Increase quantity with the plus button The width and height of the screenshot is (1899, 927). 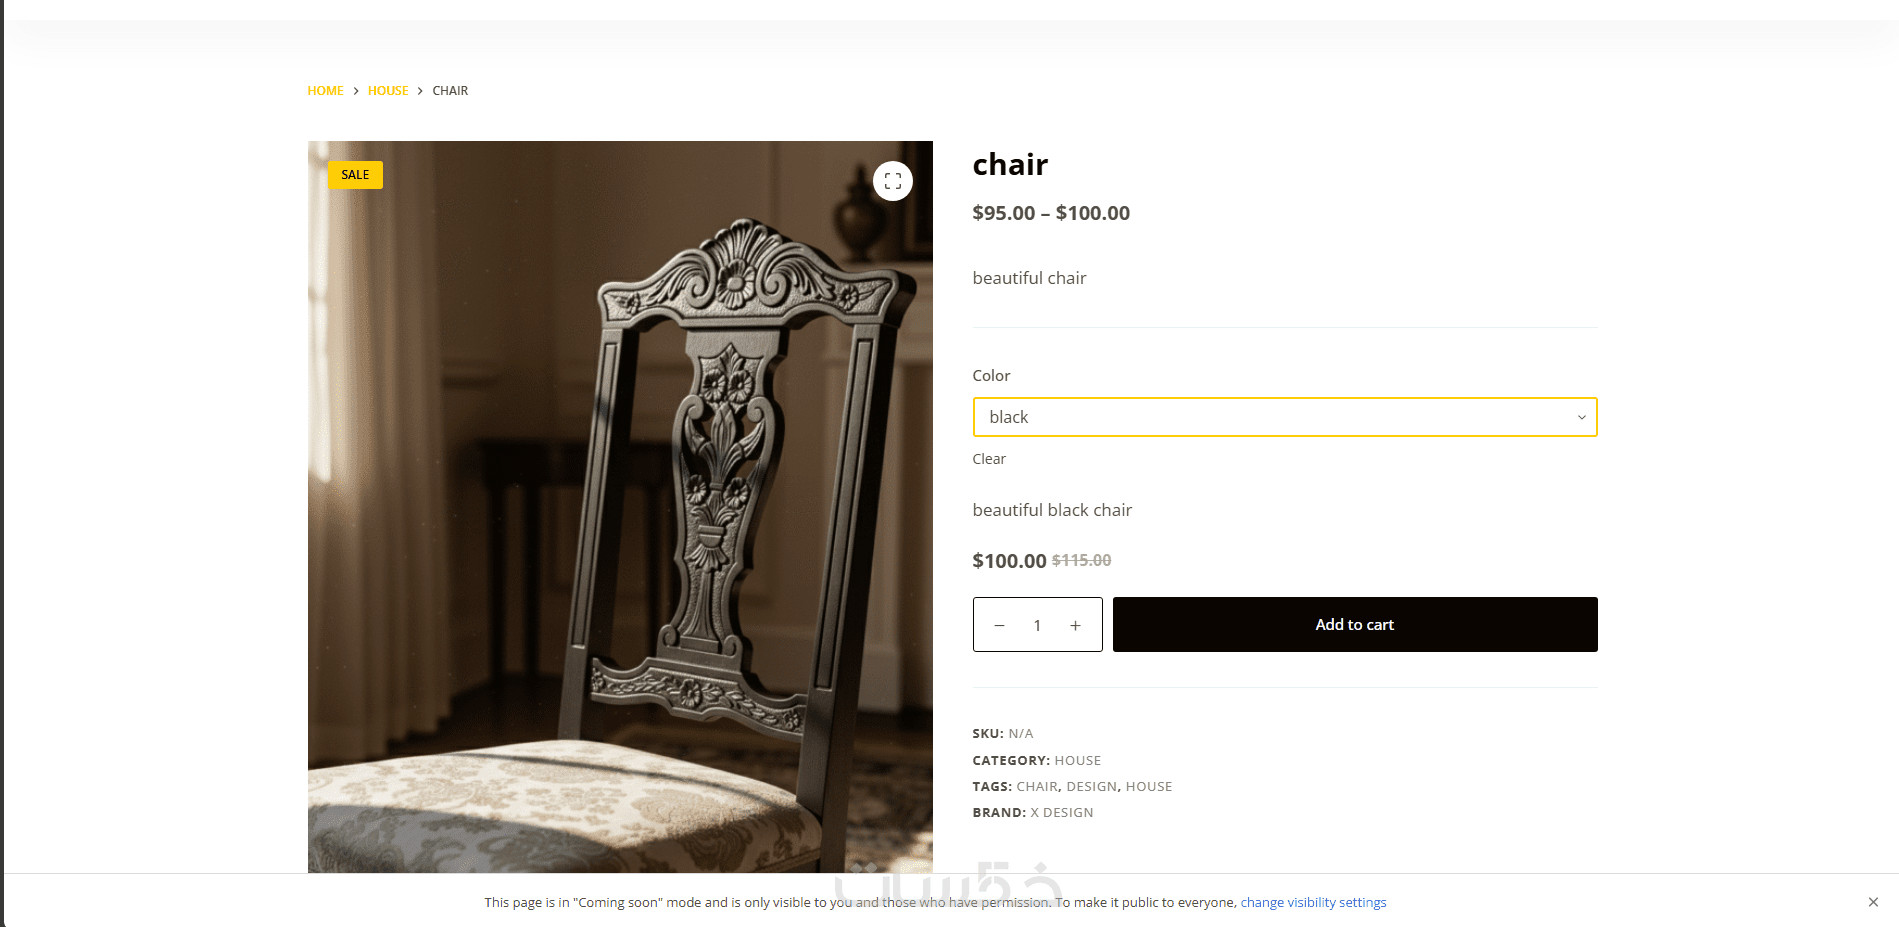[1075, 625]
